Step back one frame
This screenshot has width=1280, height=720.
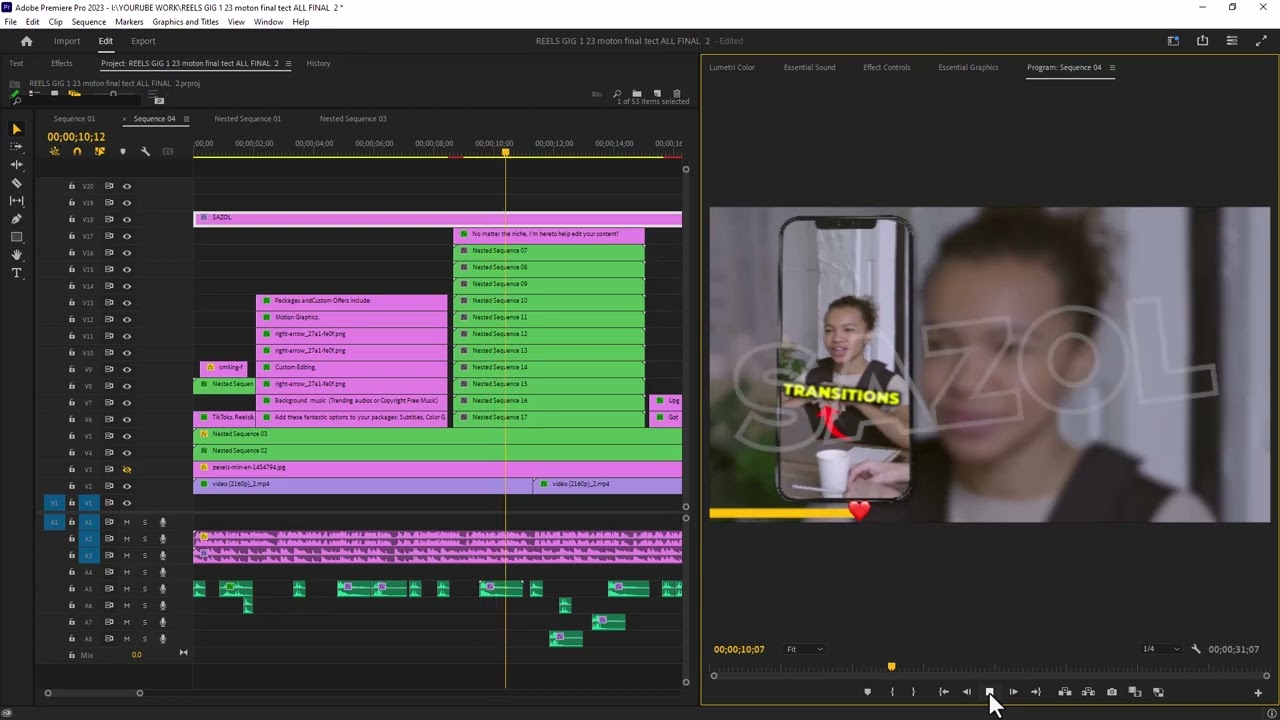point(966,692)
